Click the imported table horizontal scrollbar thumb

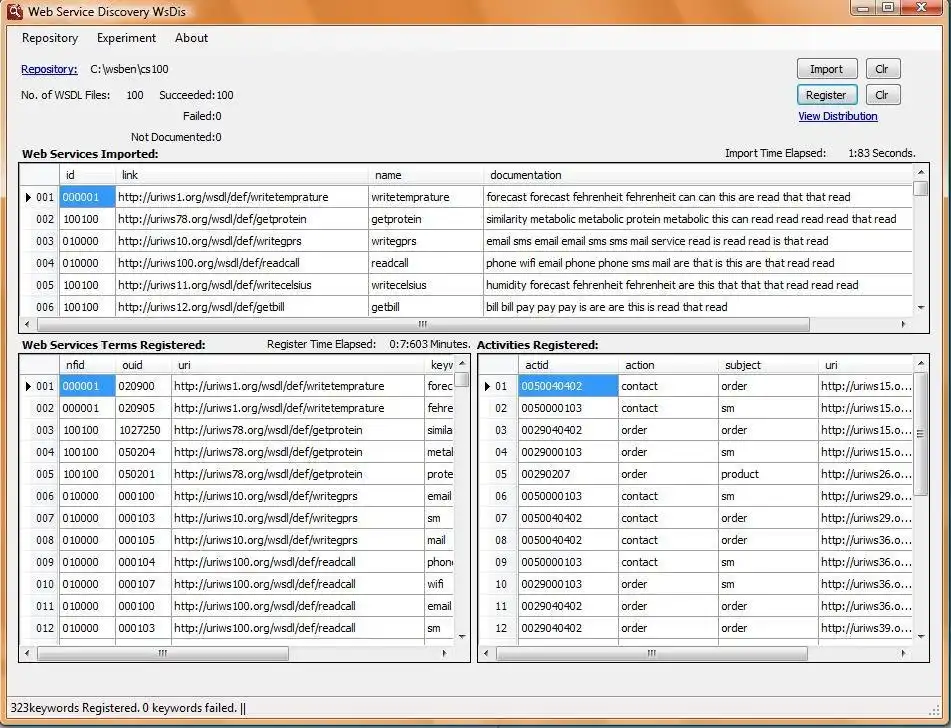tap(423, 325)
